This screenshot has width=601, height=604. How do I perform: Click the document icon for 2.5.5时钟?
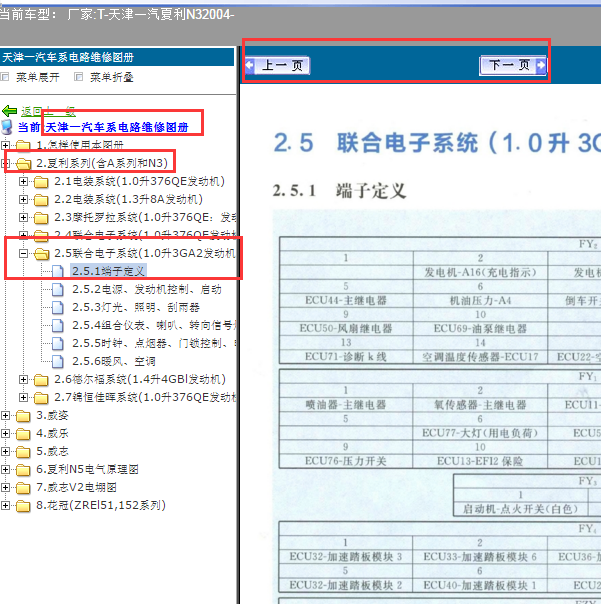pos(58,343)
